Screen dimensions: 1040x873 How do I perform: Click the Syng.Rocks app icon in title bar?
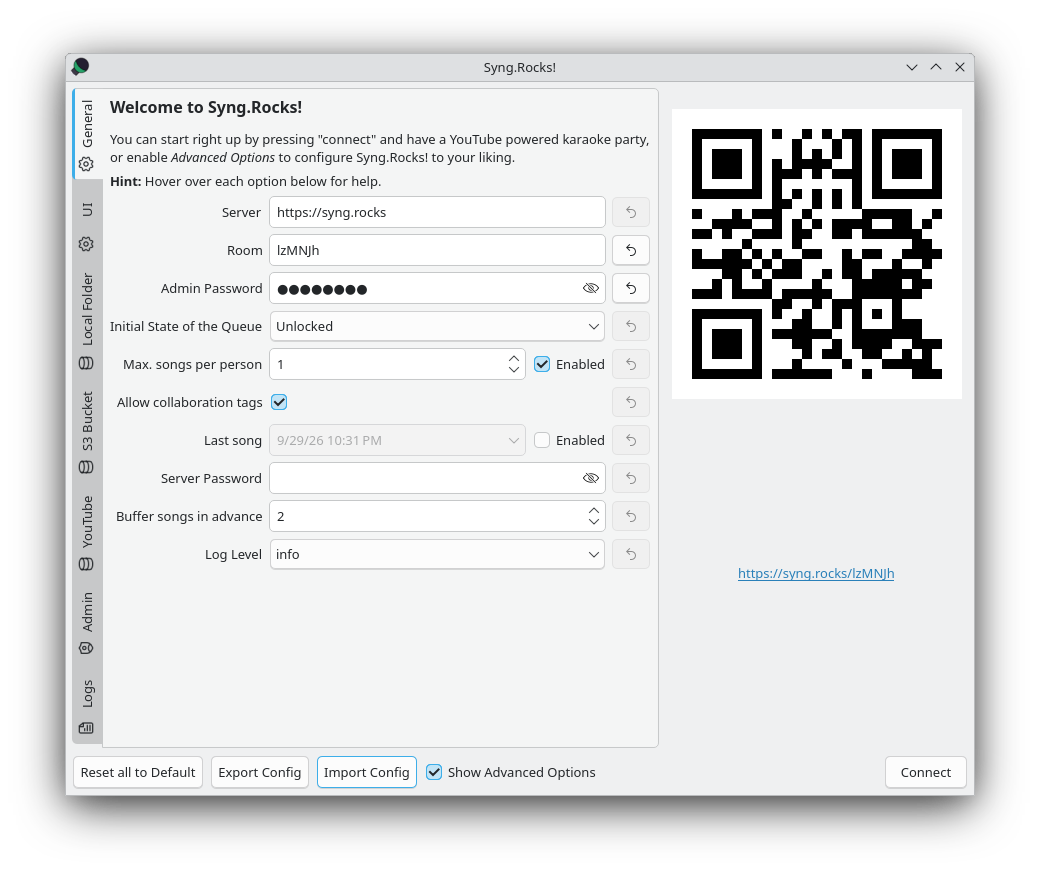(80, 67)
